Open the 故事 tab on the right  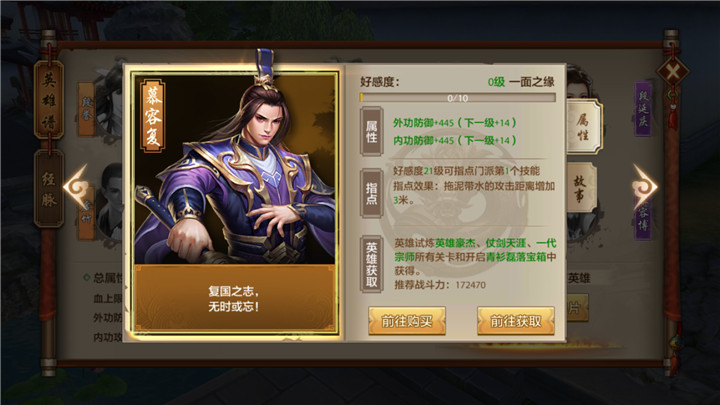[x=579, y=188]
